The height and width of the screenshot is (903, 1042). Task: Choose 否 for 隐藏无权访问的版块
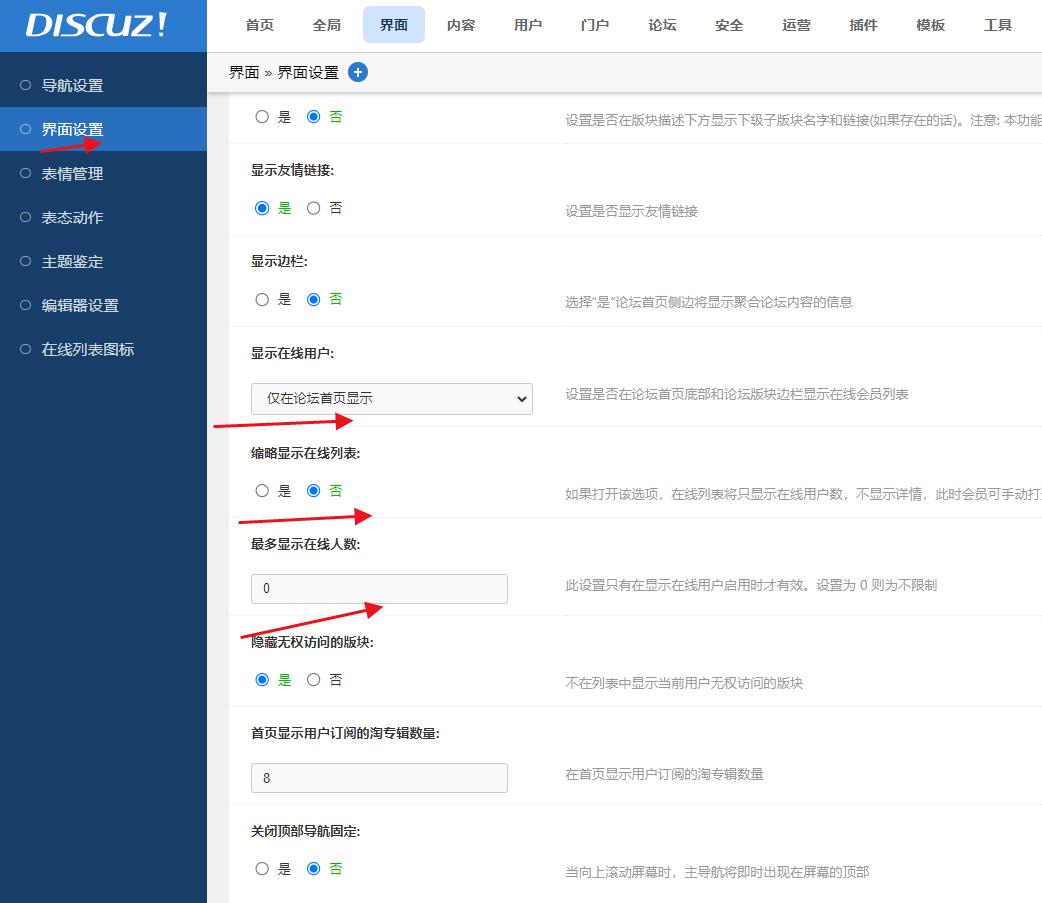[x=314, y=680]
